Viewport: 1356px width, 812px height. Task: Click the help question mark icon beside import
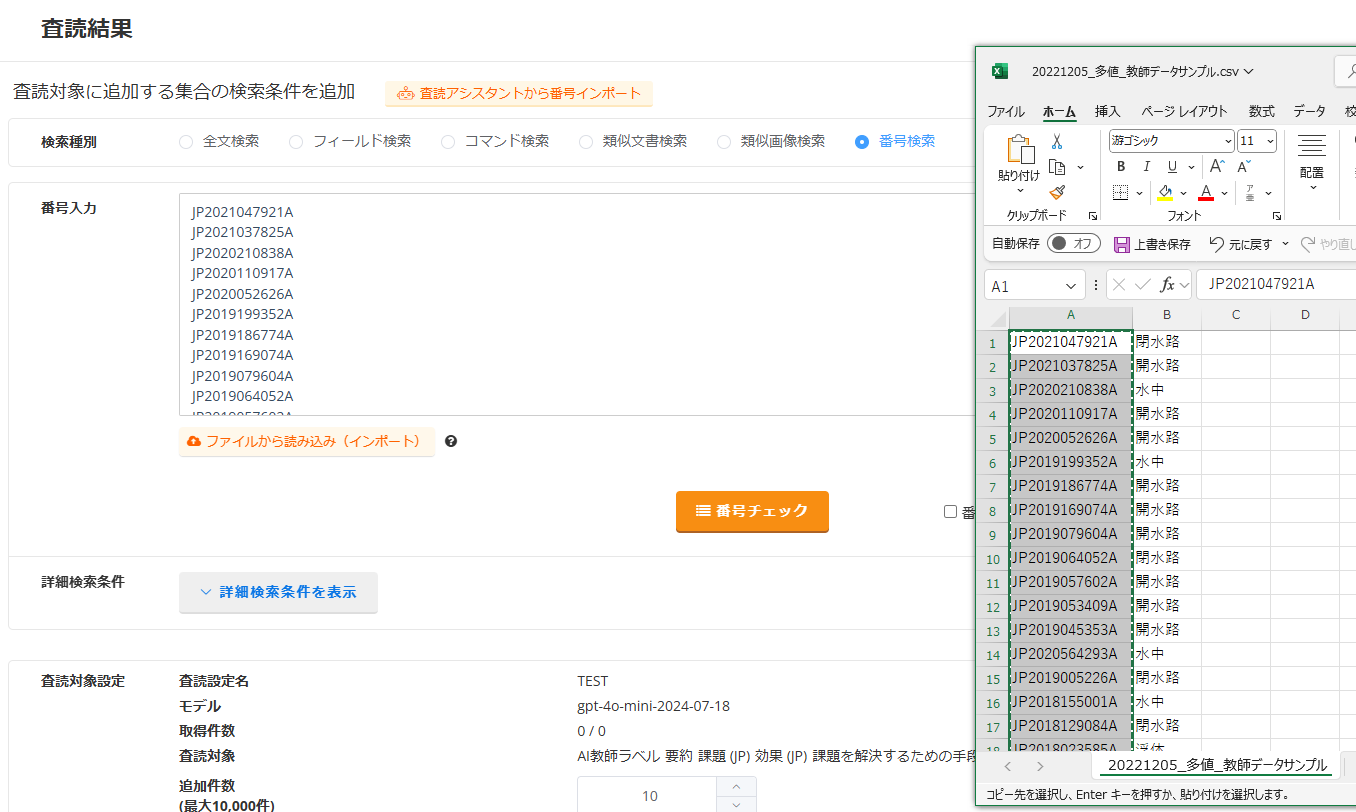[451, 441]
